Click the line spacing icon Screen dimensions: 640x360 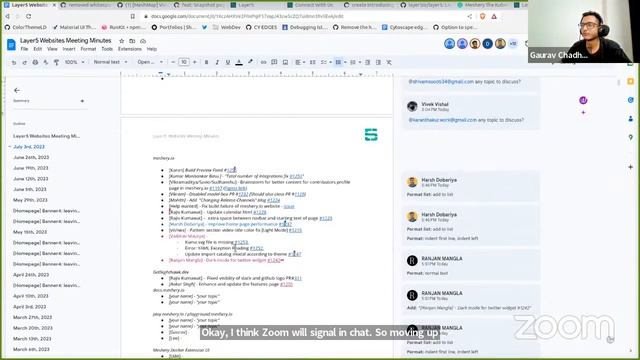click(313, 62)
